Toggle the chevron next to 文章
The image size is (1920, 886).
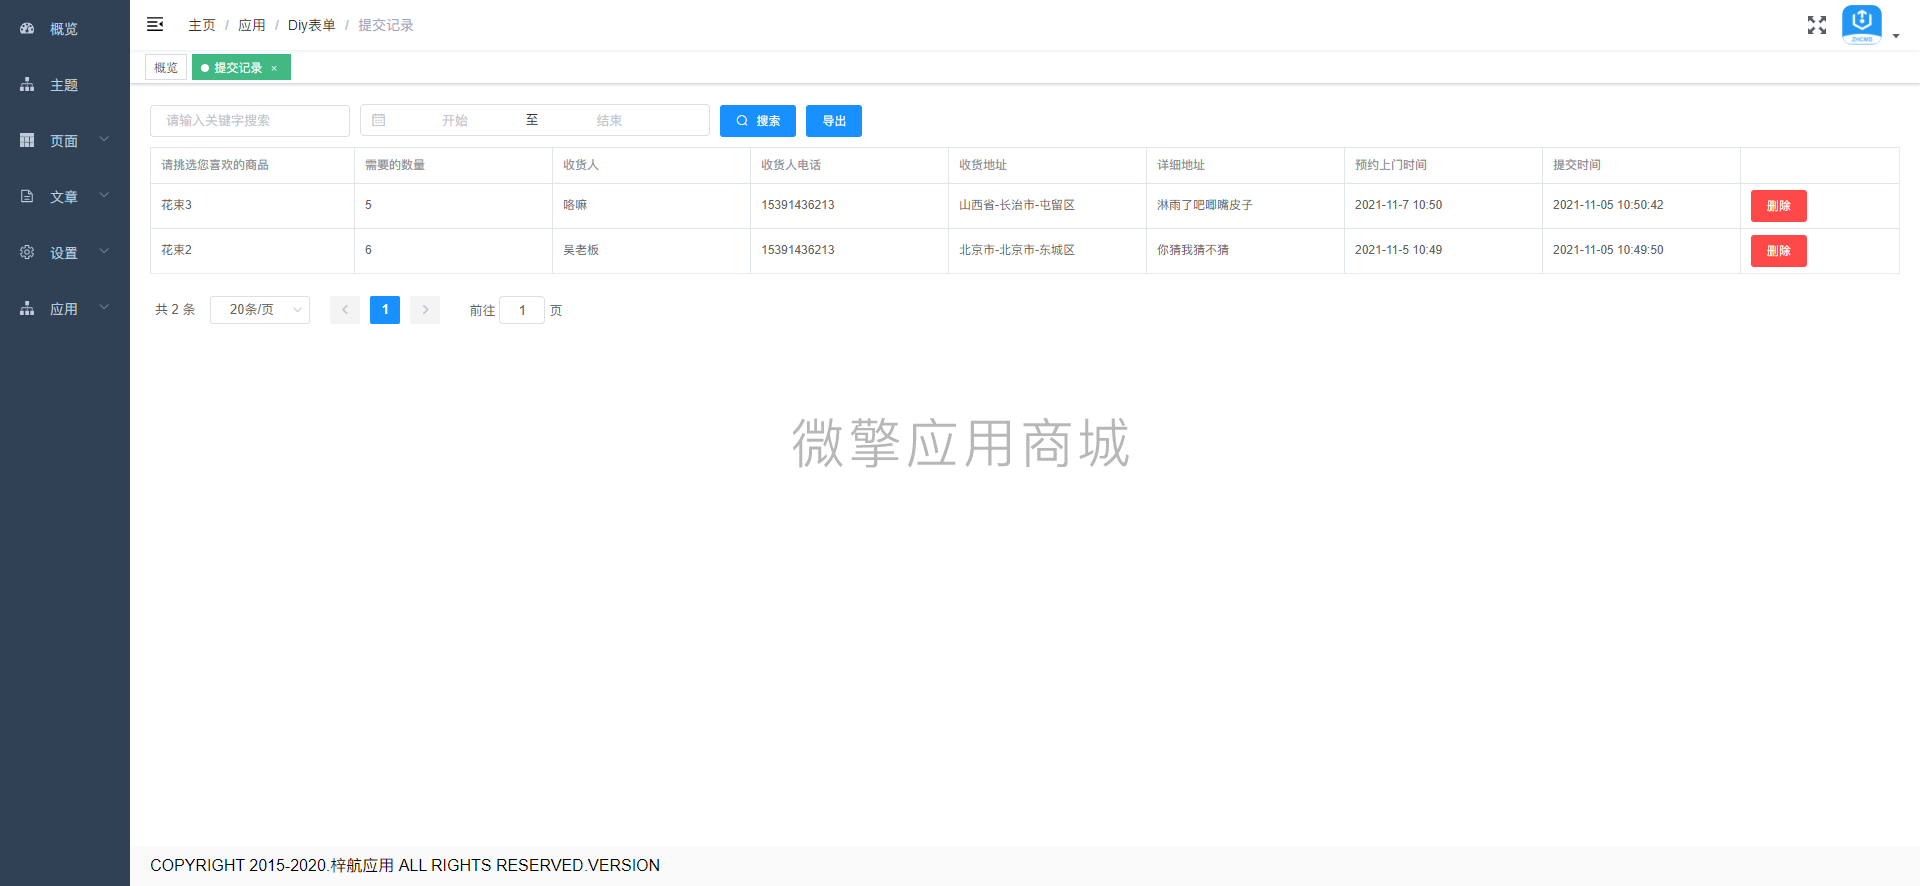click(104, 196)
